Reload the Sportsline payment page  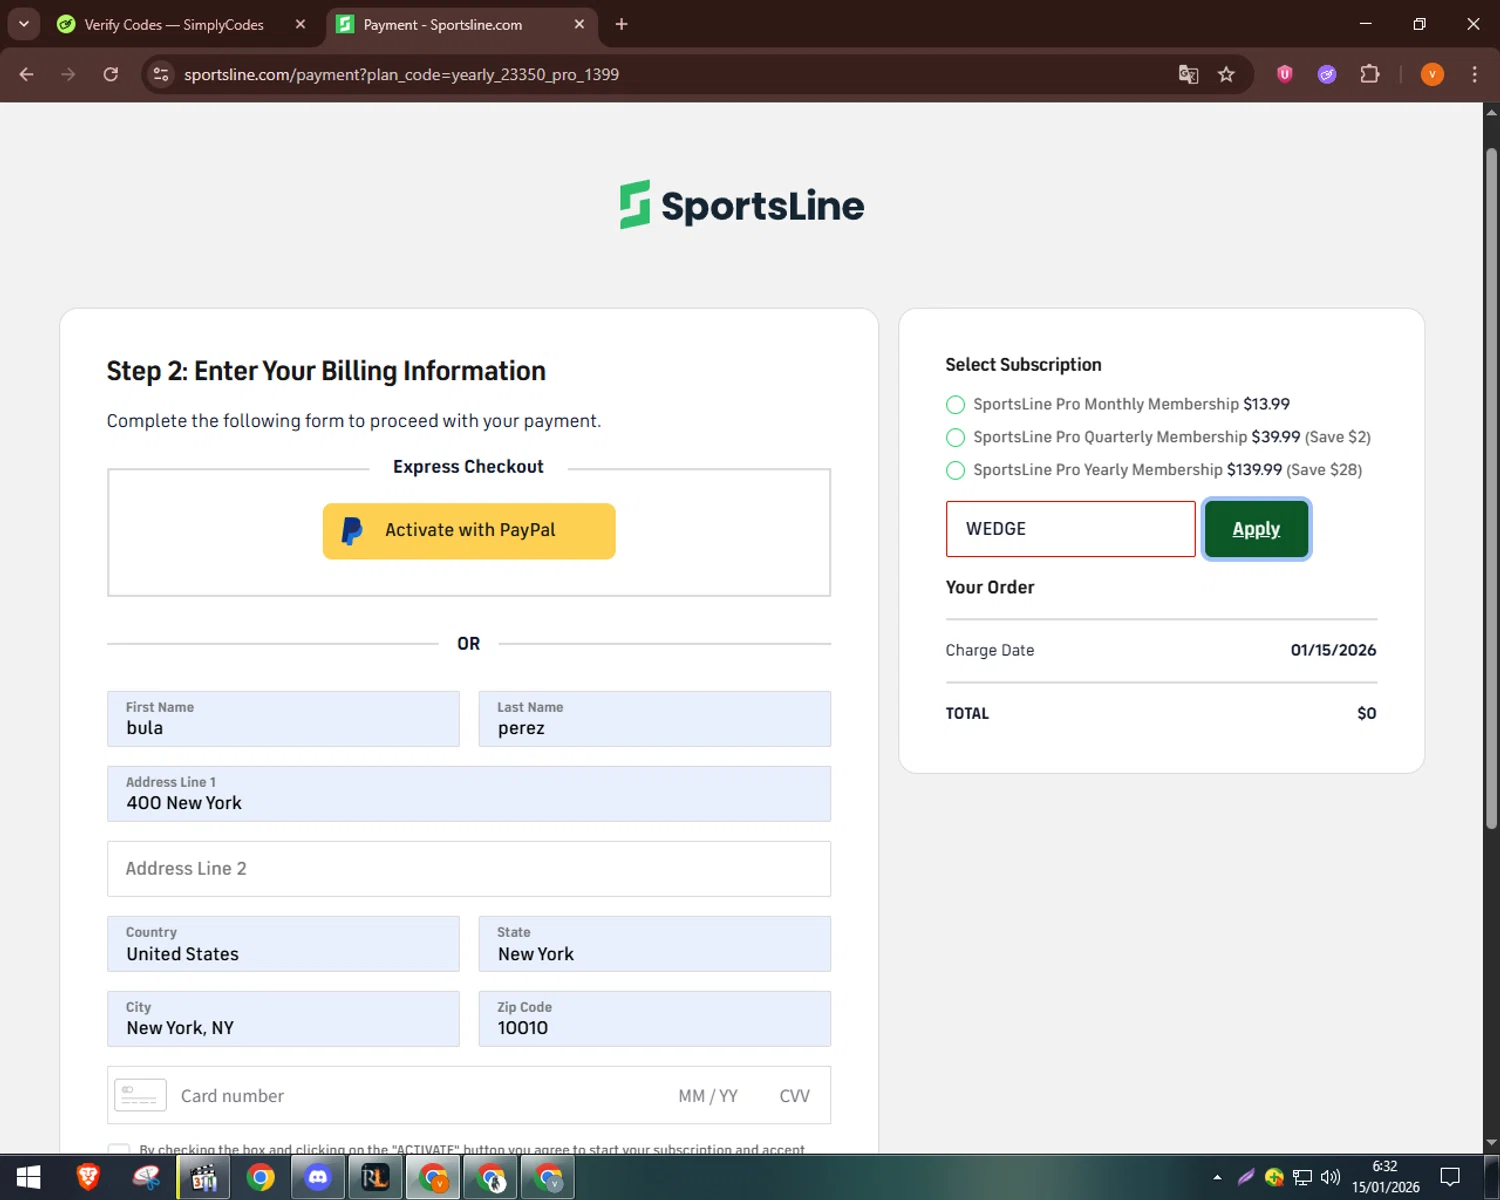(111, 74)
